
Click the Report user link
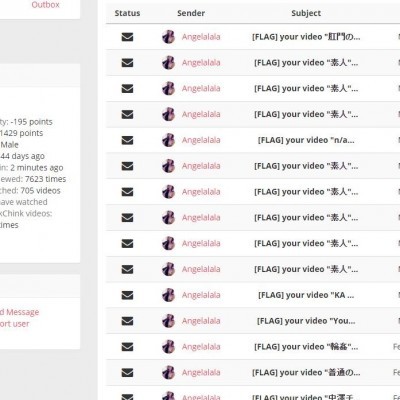(14, 324)
